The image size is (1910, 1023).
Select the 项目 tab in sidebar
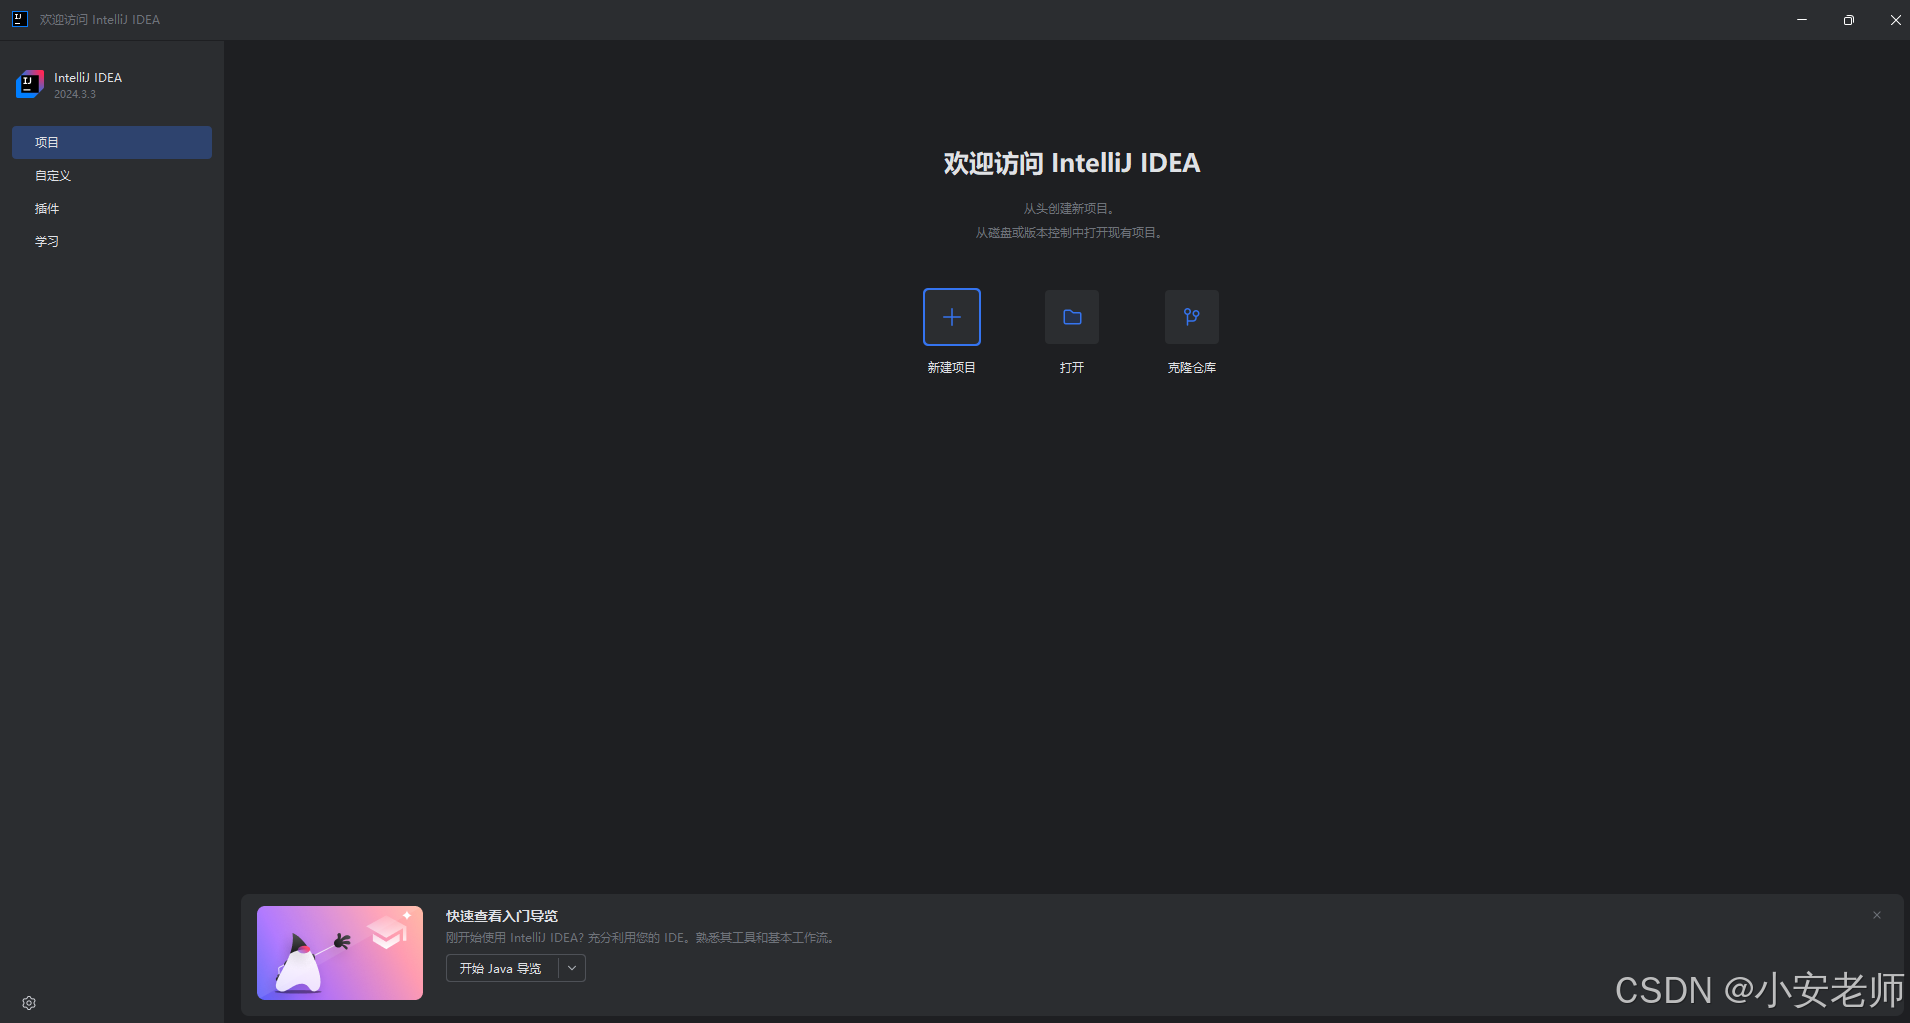coord(112,142)
